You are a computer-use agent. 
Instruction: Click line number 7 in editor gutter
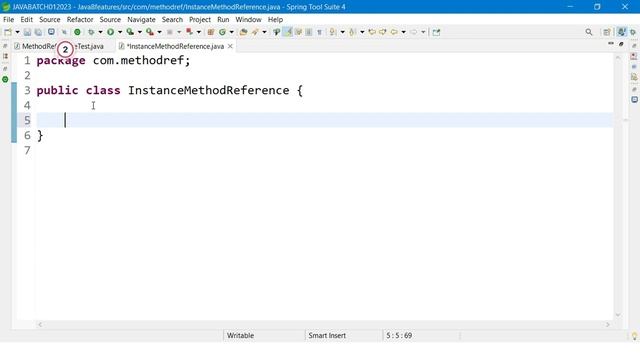click(x=27, y=150)
